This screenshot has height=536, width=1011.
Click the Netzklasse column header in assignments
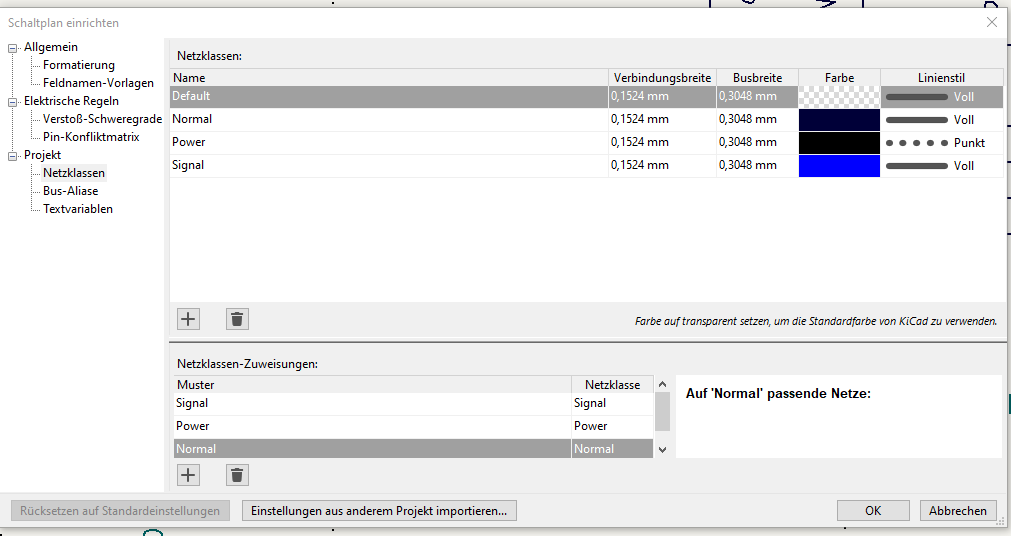pyautogui.click(x=613, y=384)
